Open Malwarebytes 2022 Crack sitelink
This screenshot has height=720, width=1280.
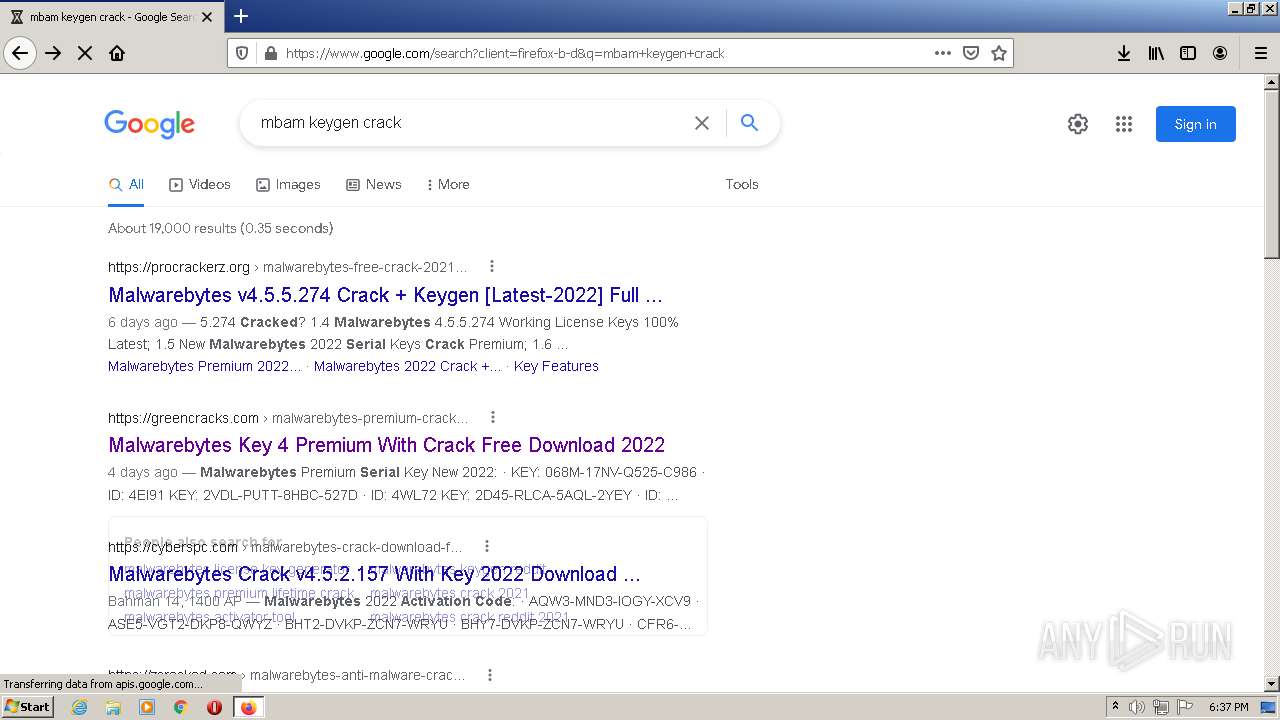408,366
